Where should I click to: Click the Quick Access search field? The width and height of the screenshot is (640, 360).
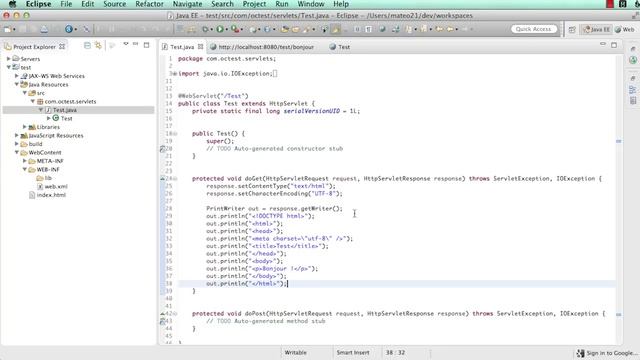[x=533, y=29]
